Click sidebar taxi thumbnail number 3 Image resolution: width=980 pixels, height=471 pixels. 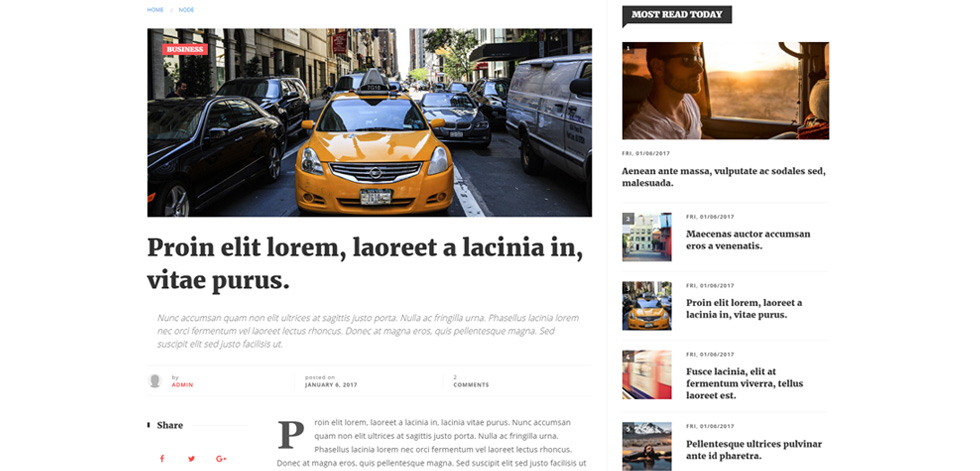647,305
